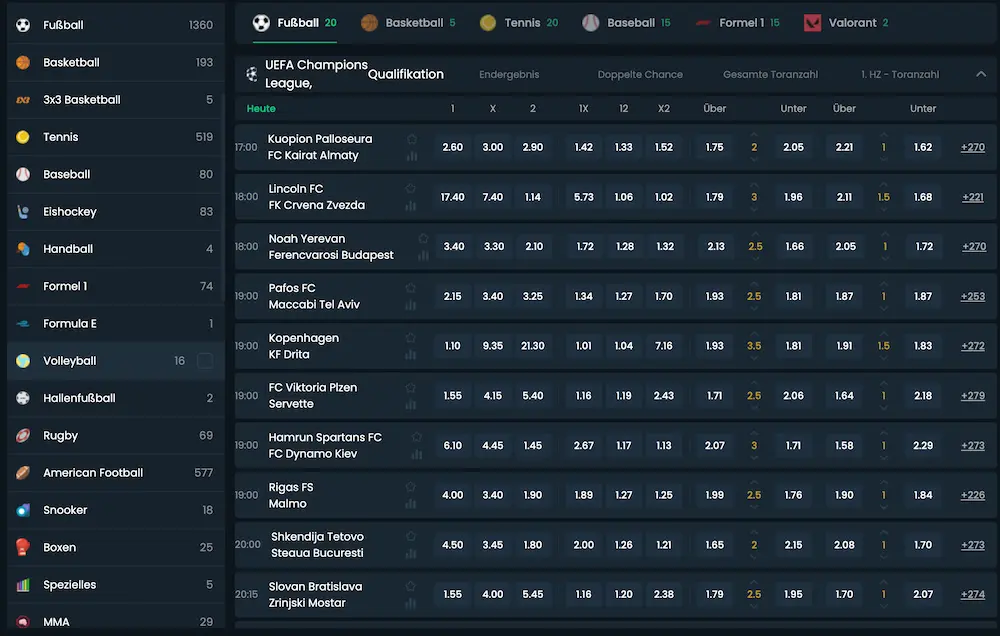
Task: Select draw odds 7.40 for Lincoln FC match
Action: 493,197
